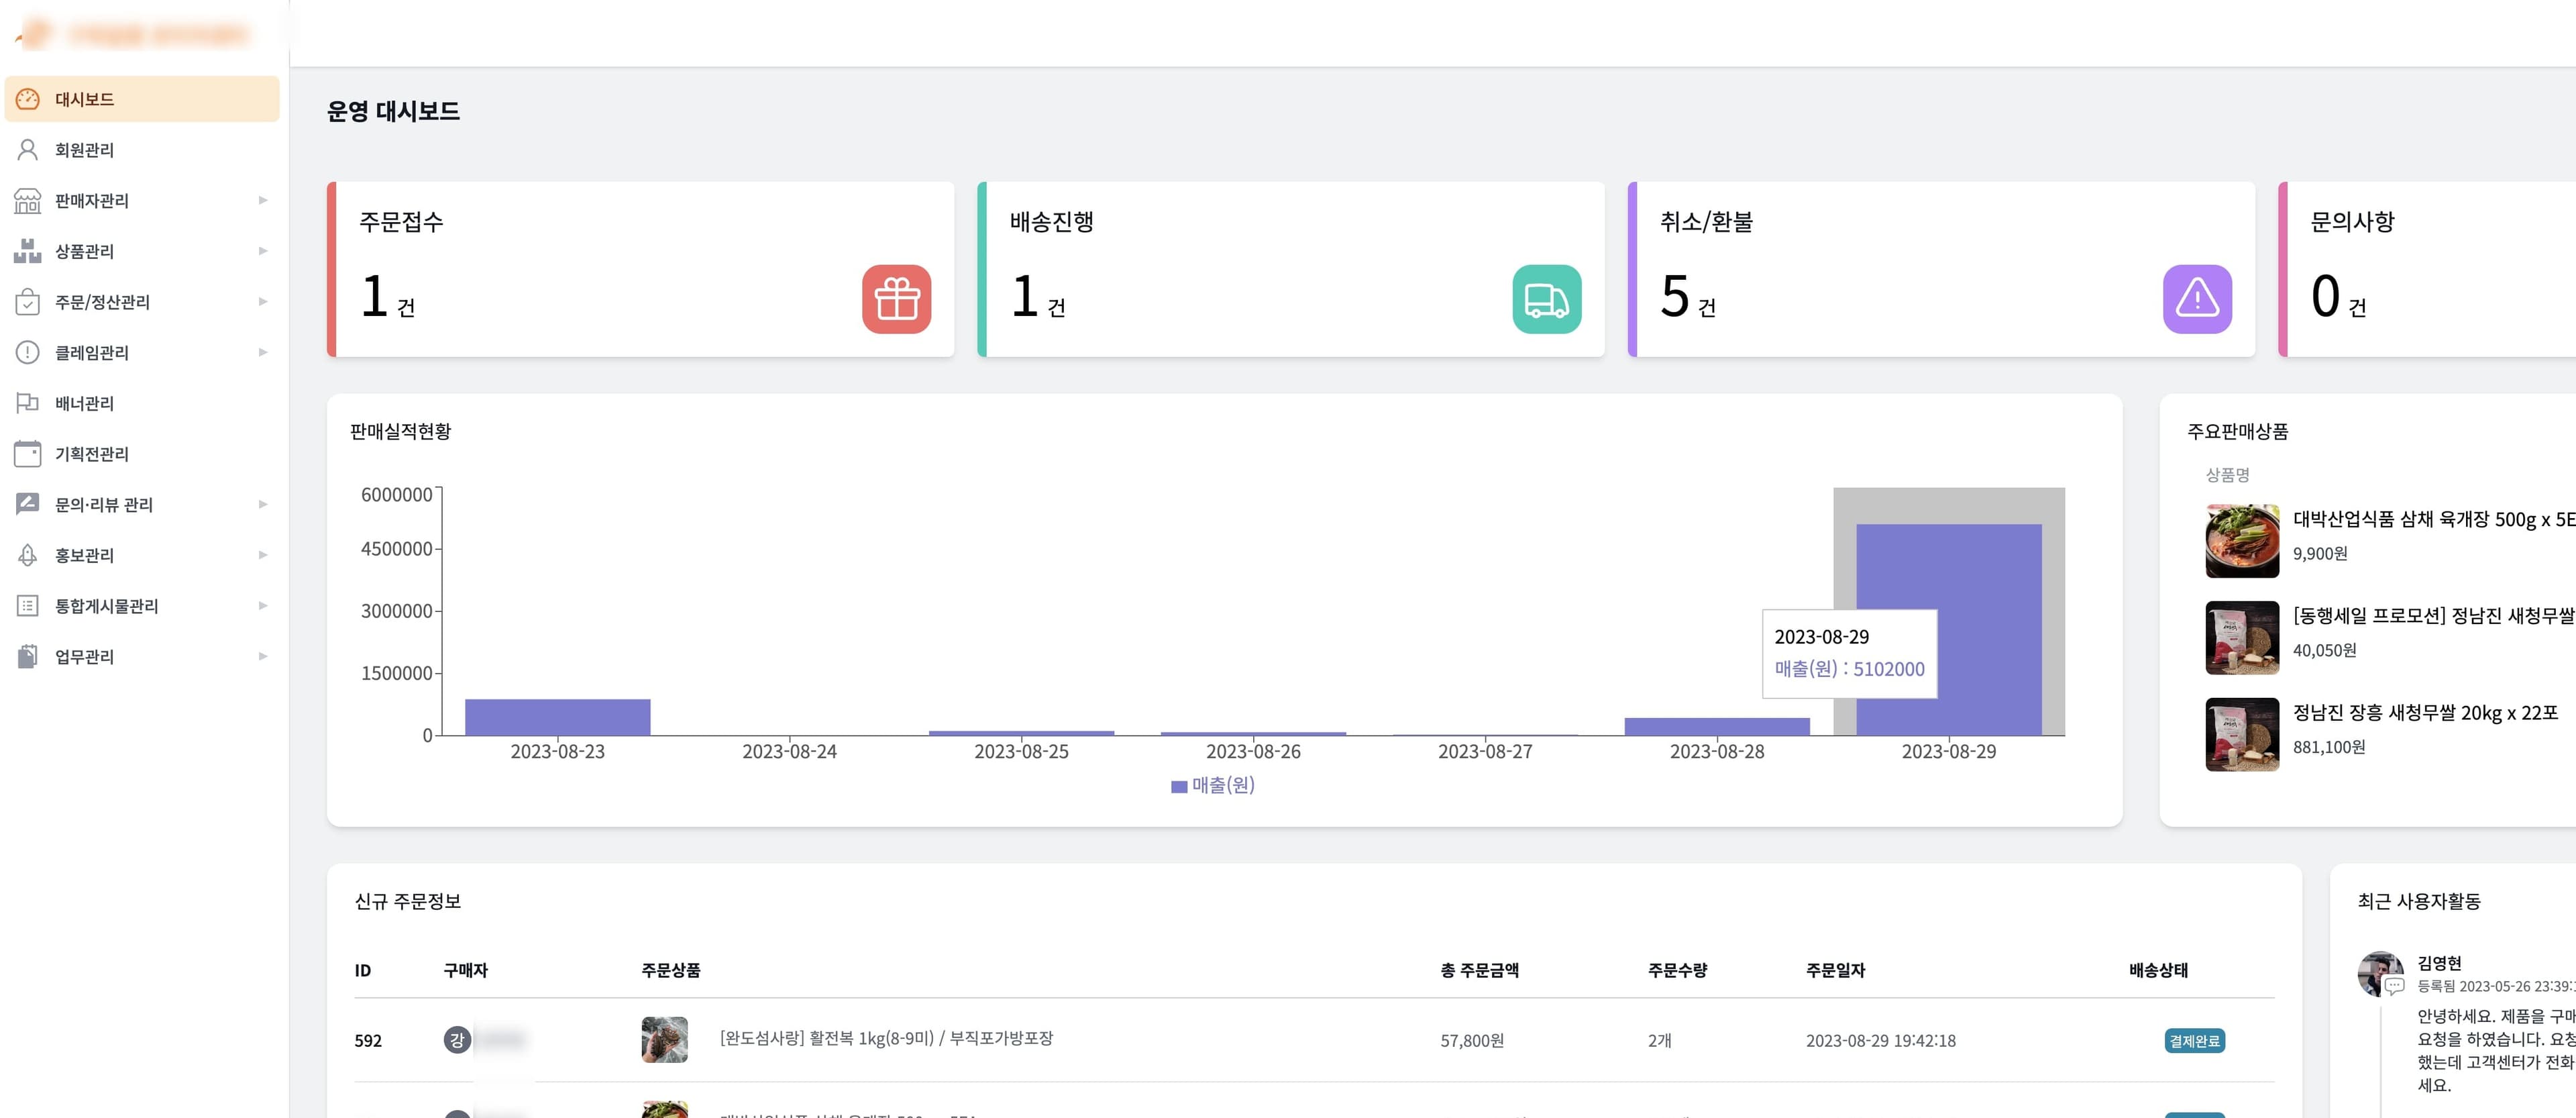Click the 기획전관리 calendar icon
Viewport: 2576px width, 1118px height.
click(x=28, y=454)
